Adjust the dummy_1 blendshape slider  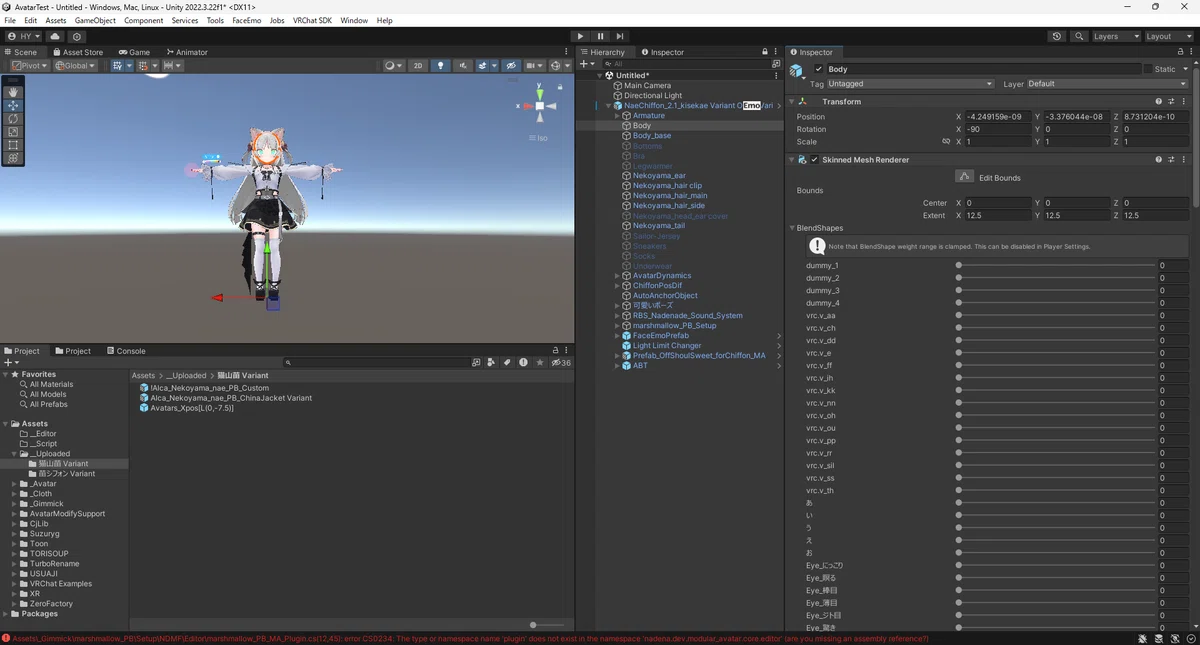pyautogui.click(x=1056, y=266)
